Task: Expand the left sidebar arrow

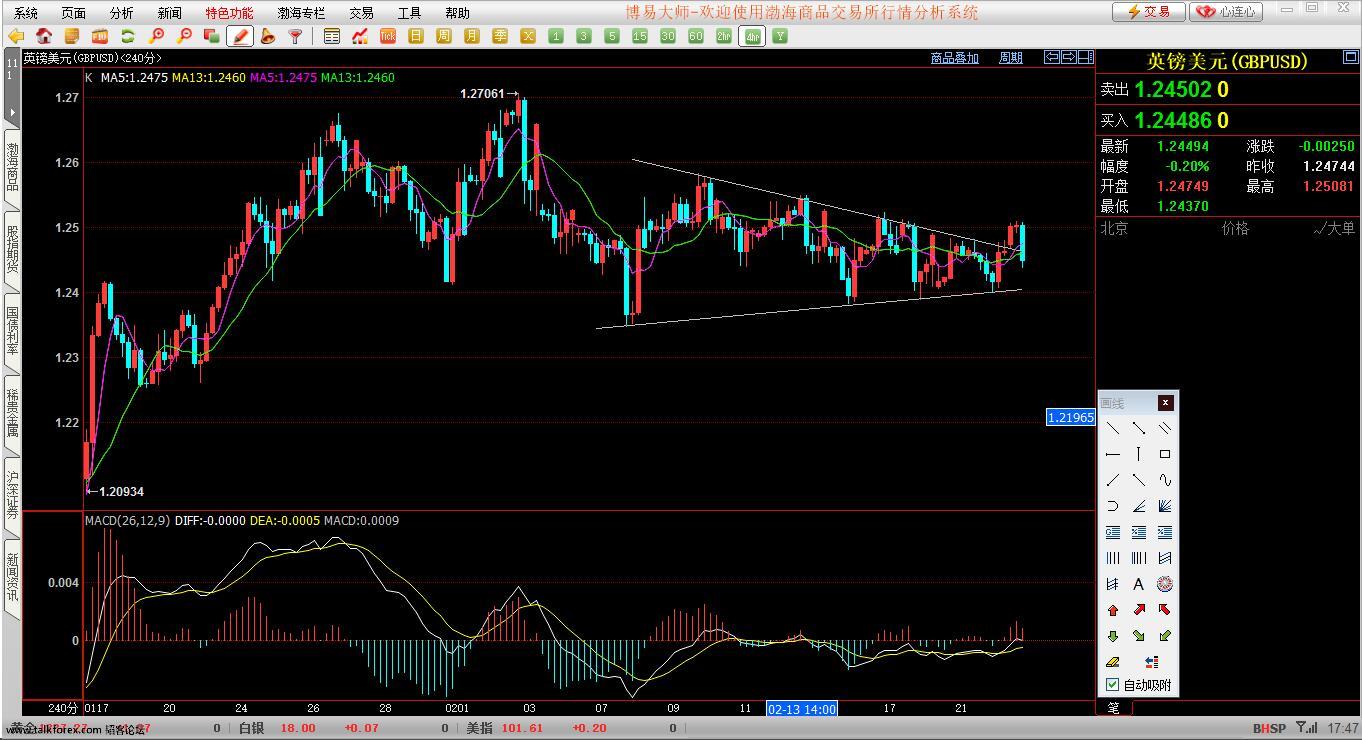Action: tap(11, 112)
